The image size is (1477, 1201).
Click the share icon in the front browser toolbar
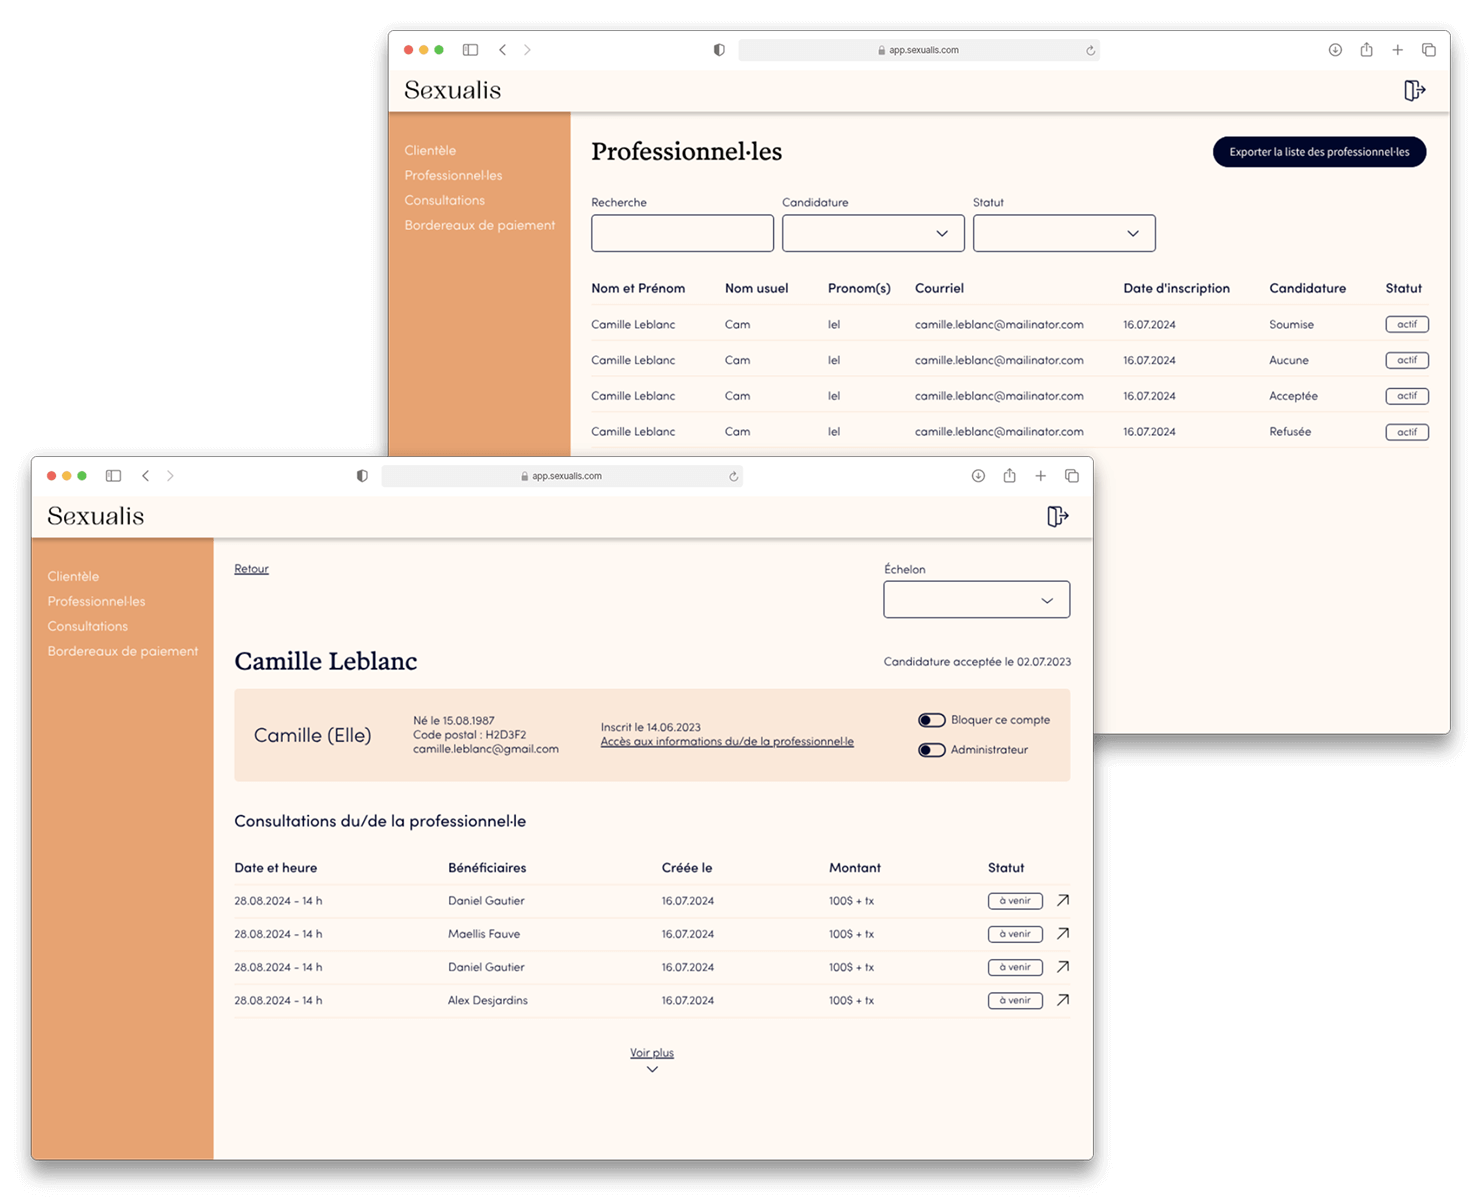(1009, 476)
